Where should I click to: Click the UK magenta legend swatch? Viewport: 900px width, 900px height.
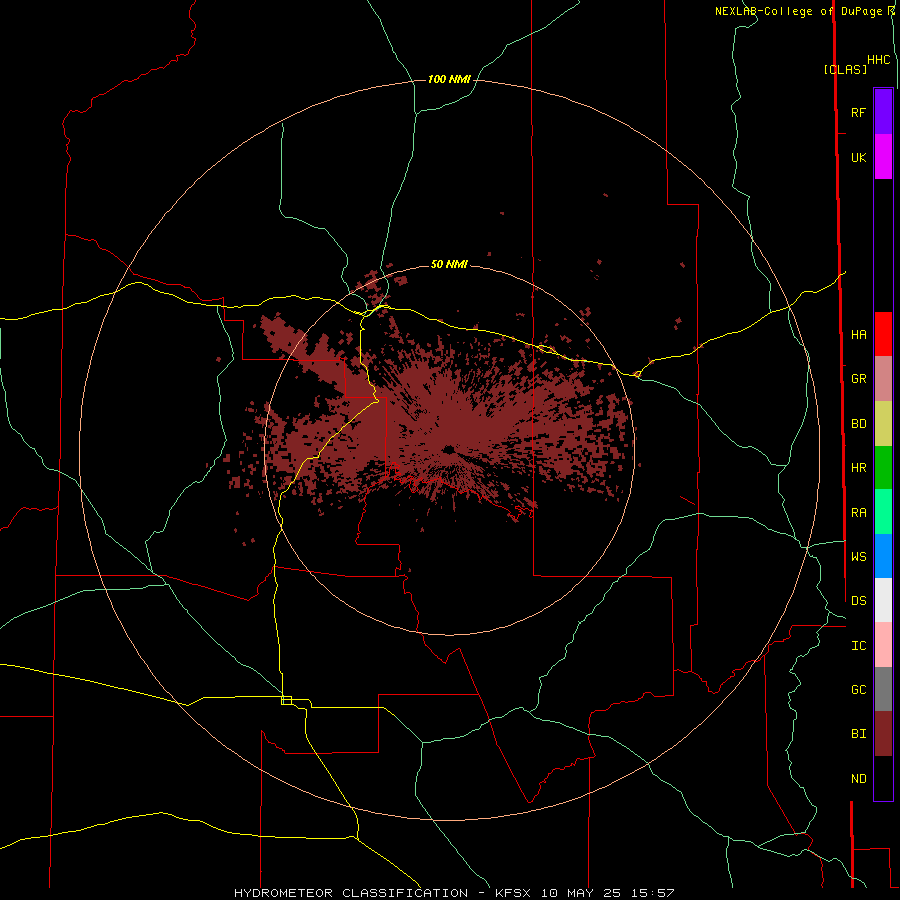pyautogui.click(x=883, y=157)
